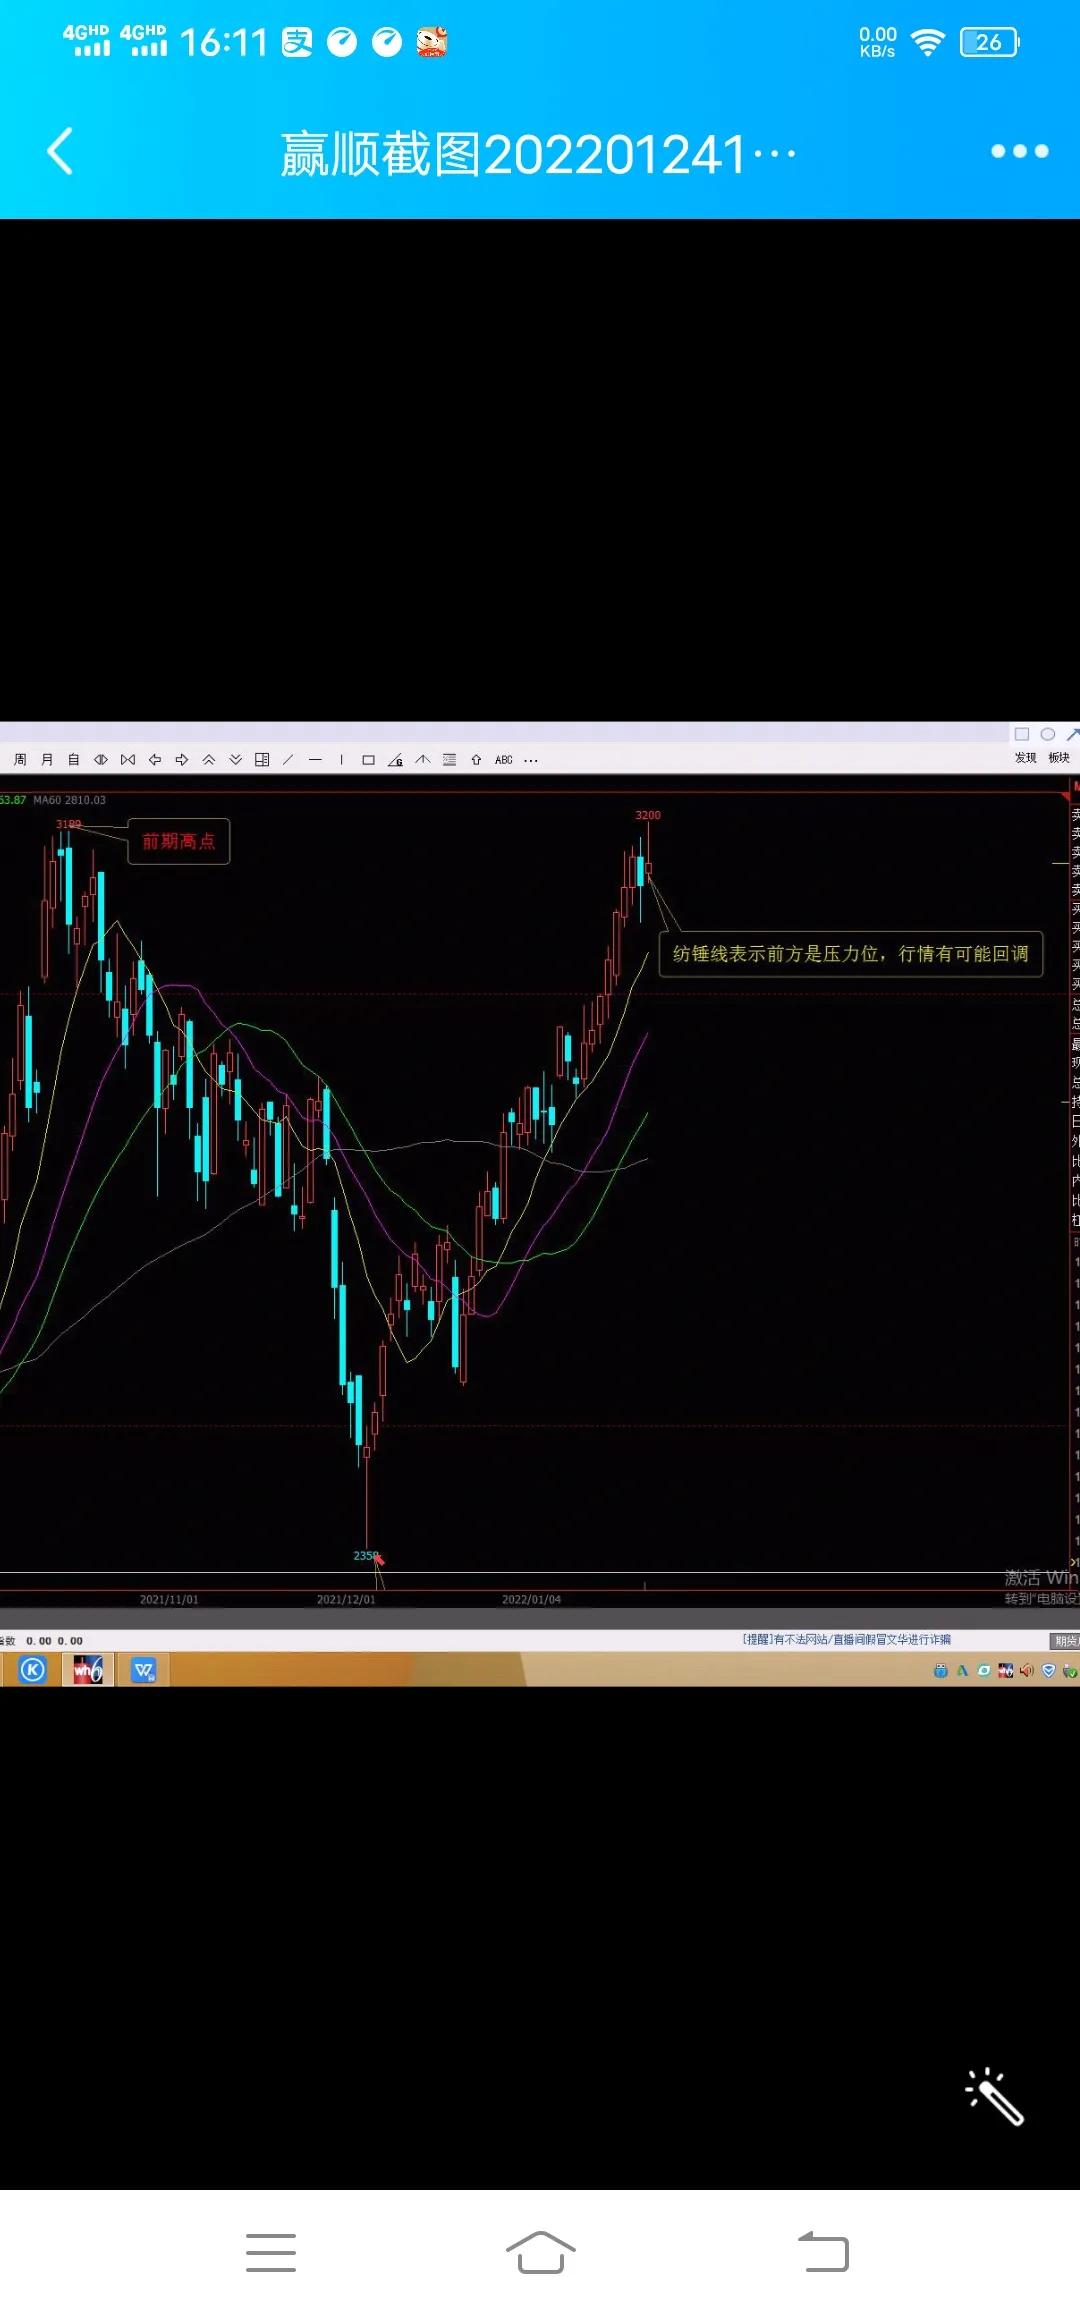Viewport: 1080px width, 2316px height.
Task: Expand more drawing tools ellipsis
Action: click(x=531, y=760)
